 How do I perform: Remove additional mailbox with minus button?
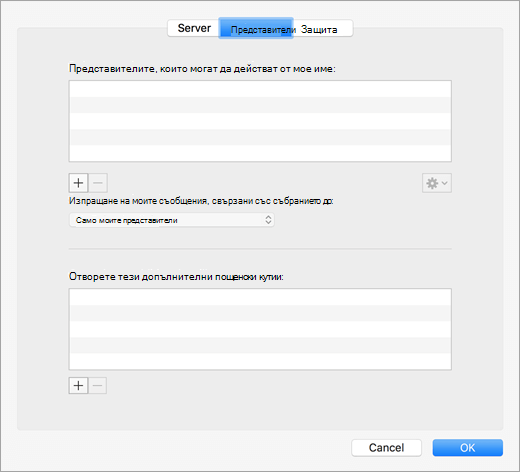click(x=97, y=386)
